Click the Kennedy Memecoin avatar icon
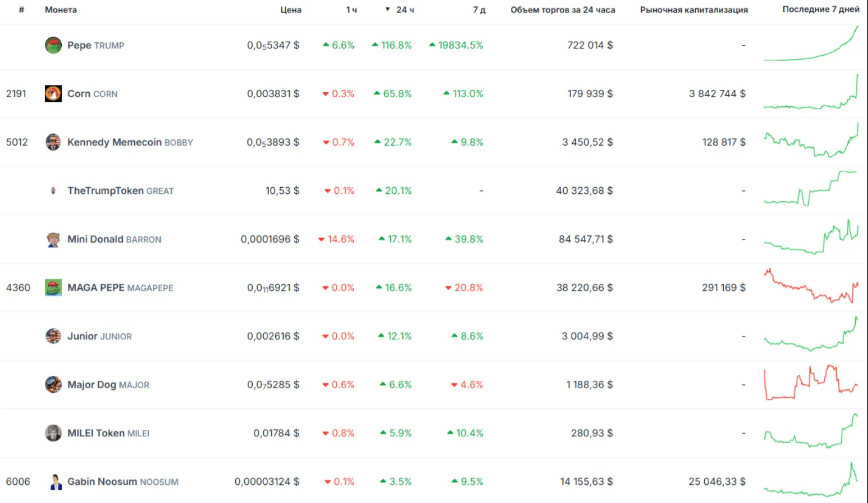868x503 pixels. pyautogui.click(x=53, y=142)
